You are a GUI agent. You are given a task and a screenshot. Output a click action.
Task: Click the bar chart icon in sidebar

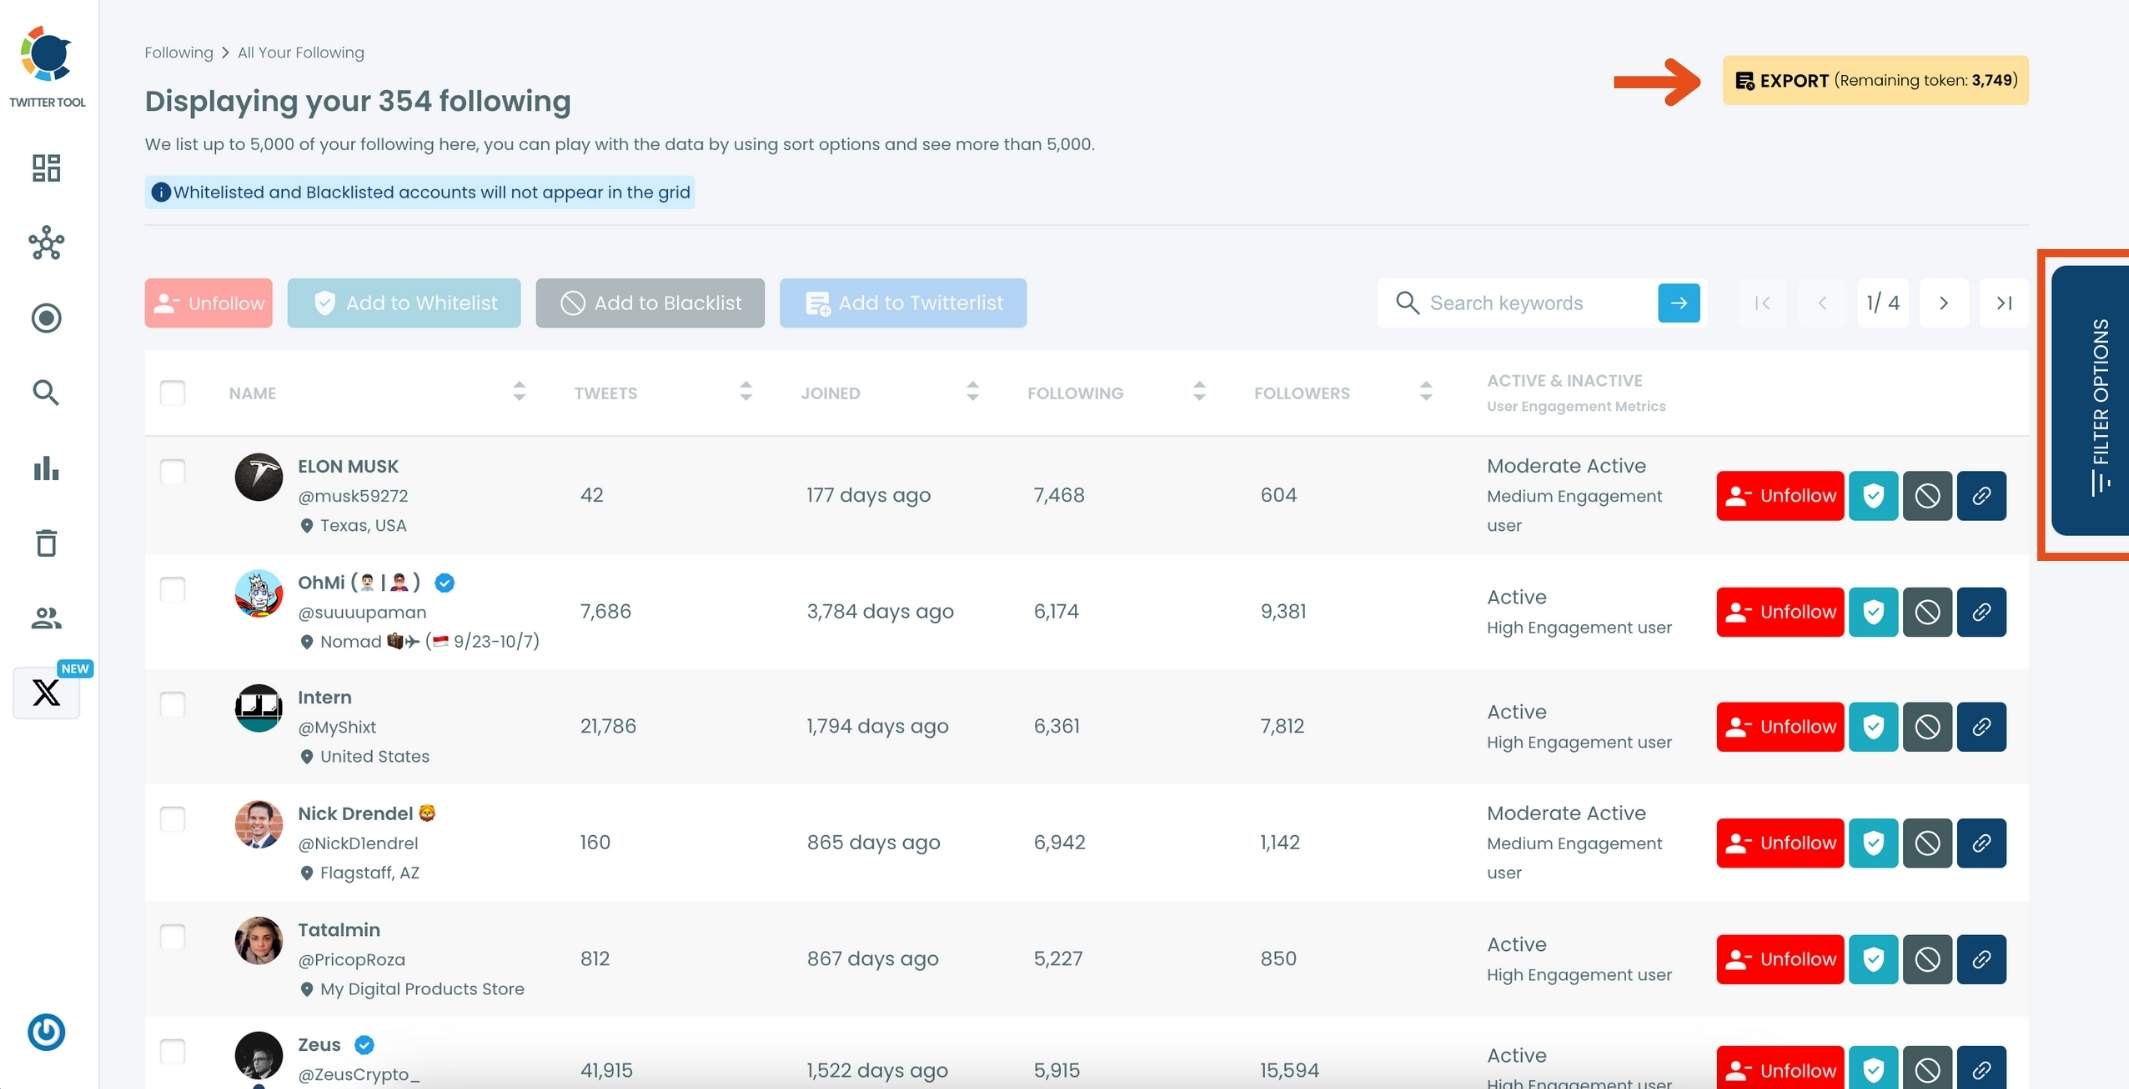pyautogui.click(x=46, y=468)
